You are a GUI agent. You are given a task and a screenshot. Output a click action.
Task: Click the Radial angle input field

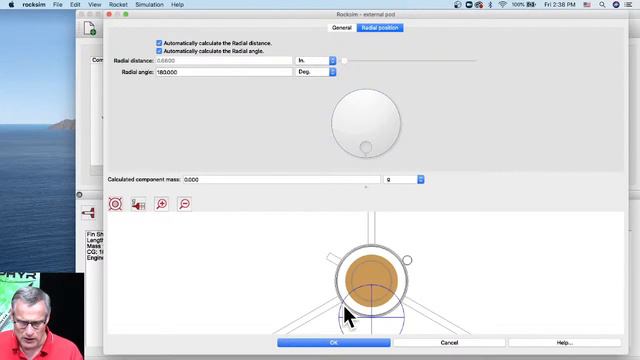[224, 72]
